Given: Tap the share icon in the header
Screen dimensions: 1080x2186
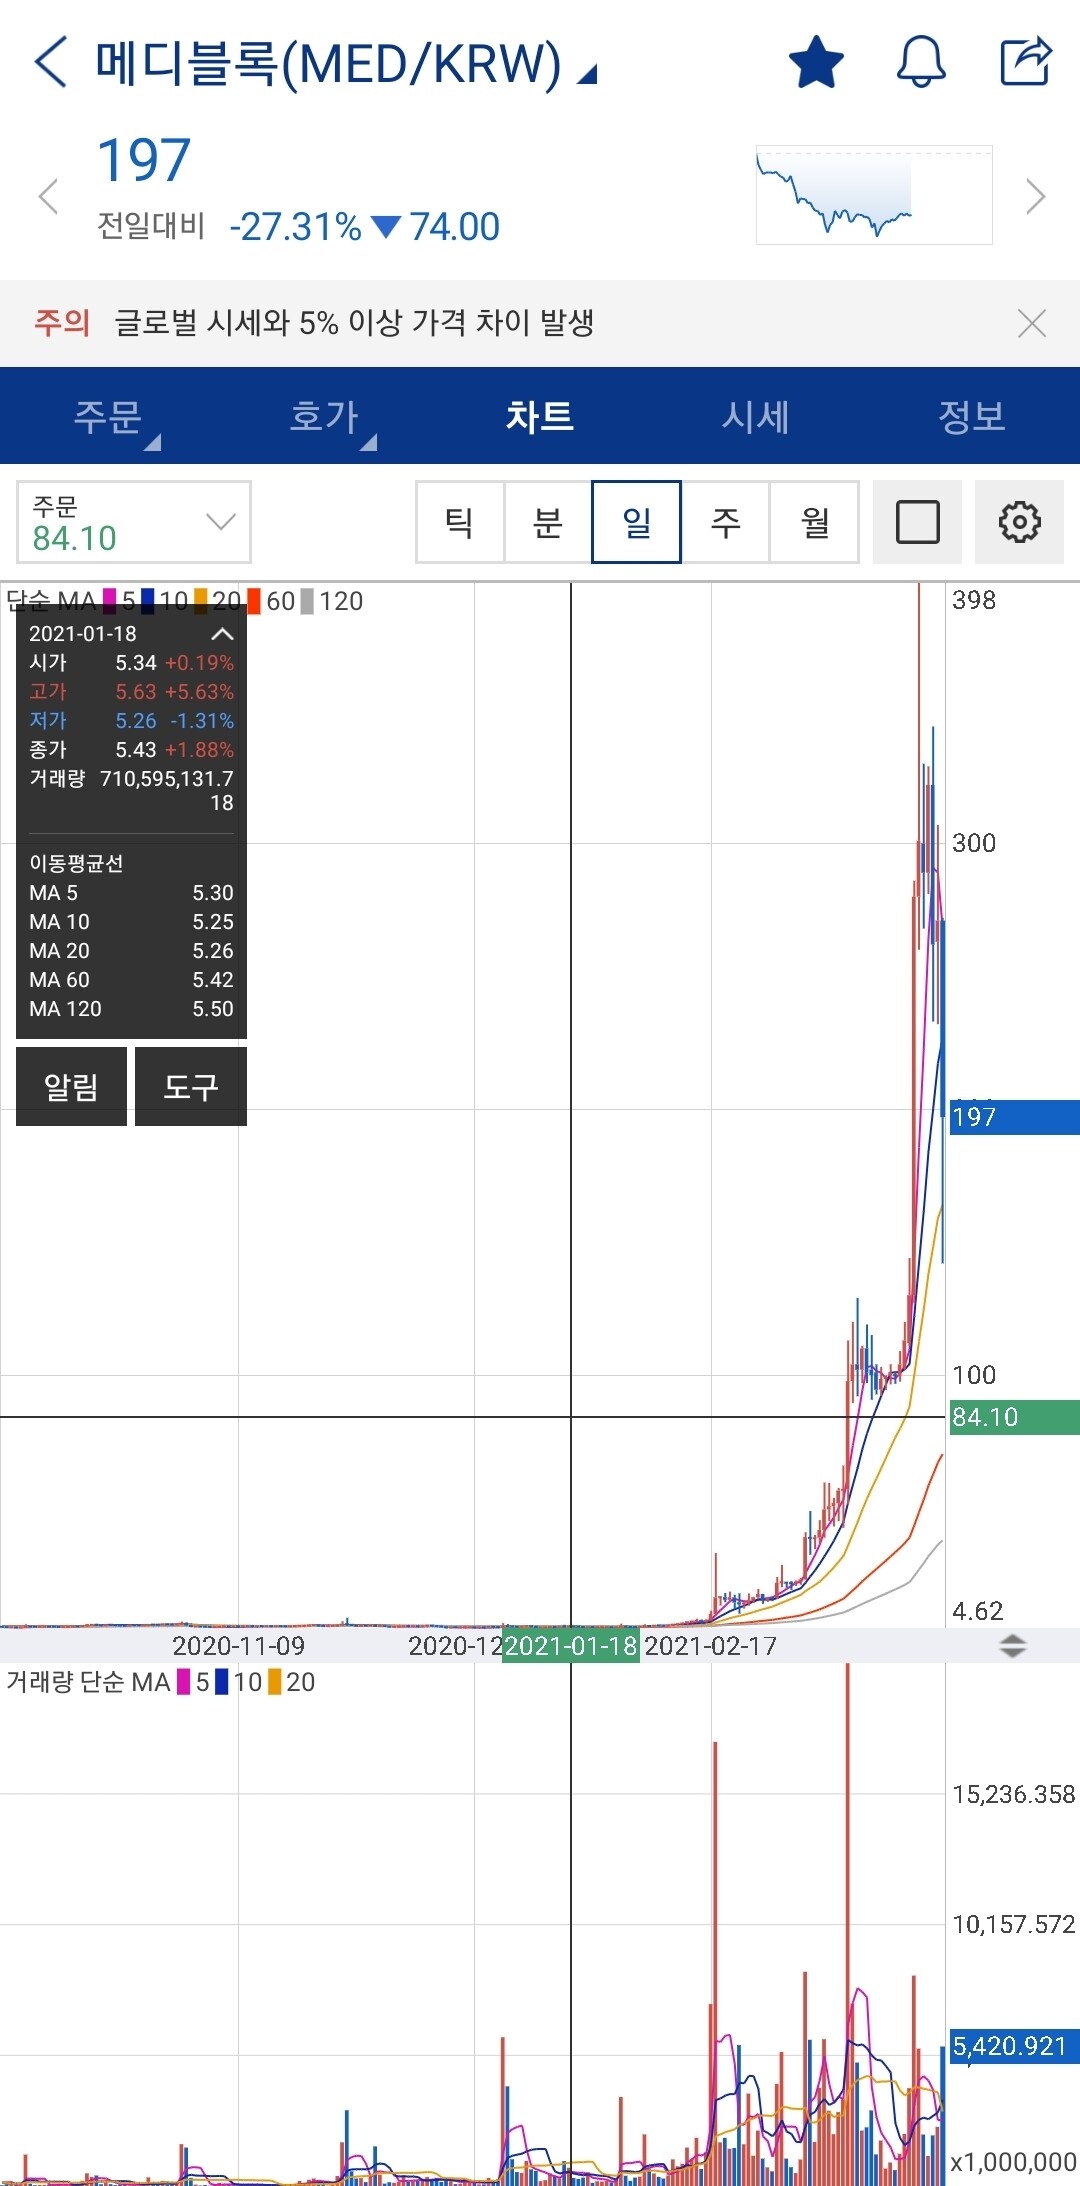Looking at the screenshot, I should [1026, 62].
